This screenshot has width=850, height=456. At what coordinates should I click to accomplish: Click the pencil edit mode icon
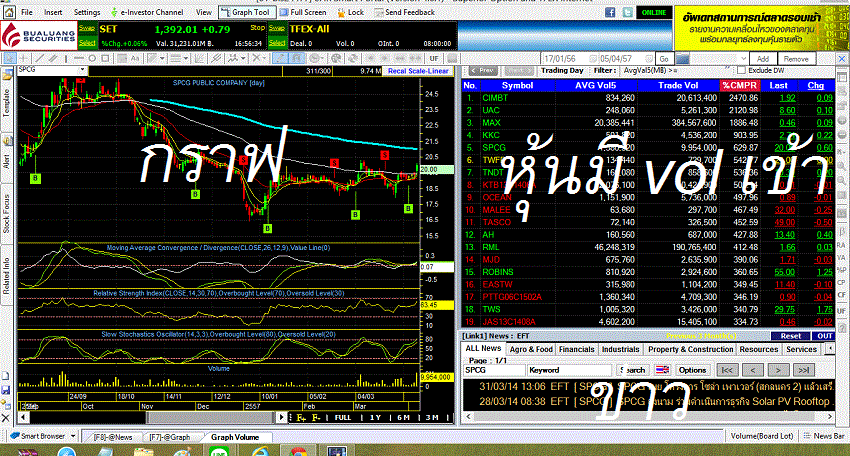(x=281, y=58)
